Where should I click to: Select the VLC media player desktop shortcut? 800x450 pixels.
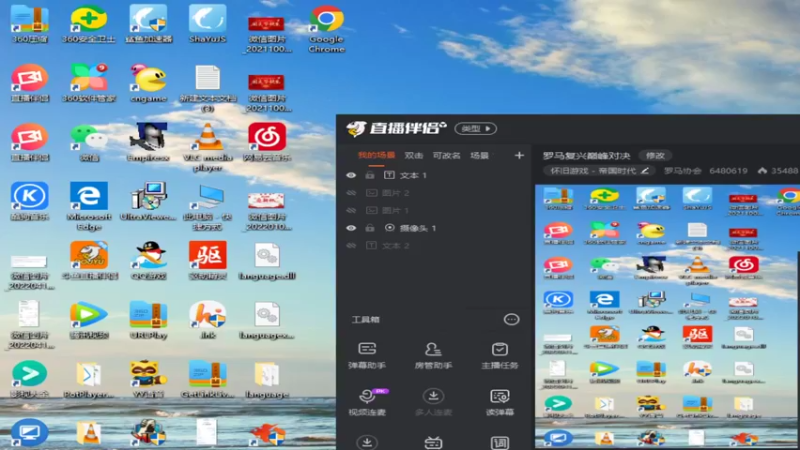click(x=207, y=147)
